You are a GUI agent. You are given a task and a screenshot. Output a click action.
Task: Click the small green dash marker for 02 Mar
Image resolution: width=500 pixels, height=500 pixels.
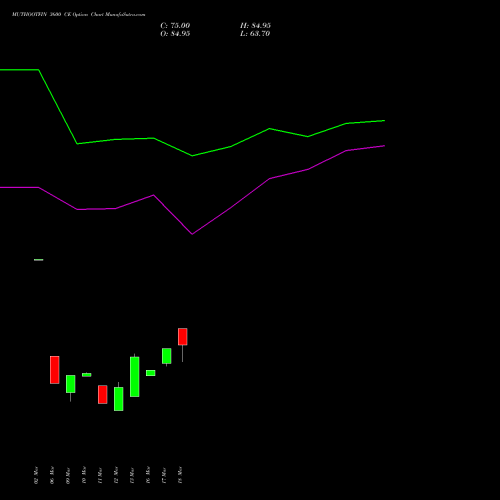pos(39,260)
